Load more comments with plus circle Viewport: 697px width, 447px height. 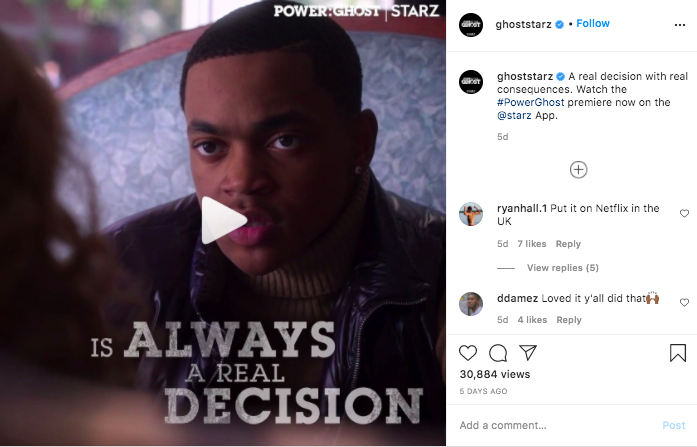click(x=578, y=170)
